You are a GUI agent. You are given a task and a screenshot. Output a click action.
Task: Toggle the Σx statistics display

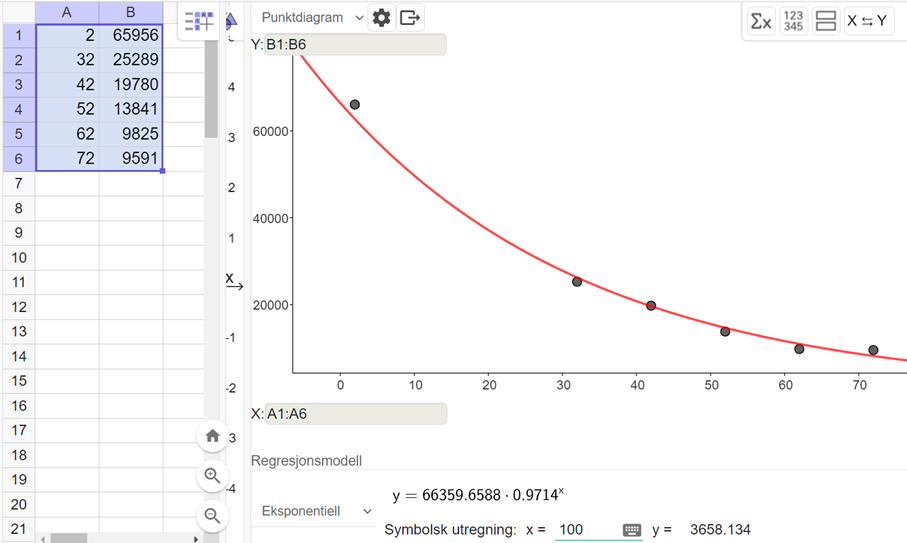[761, 21]
